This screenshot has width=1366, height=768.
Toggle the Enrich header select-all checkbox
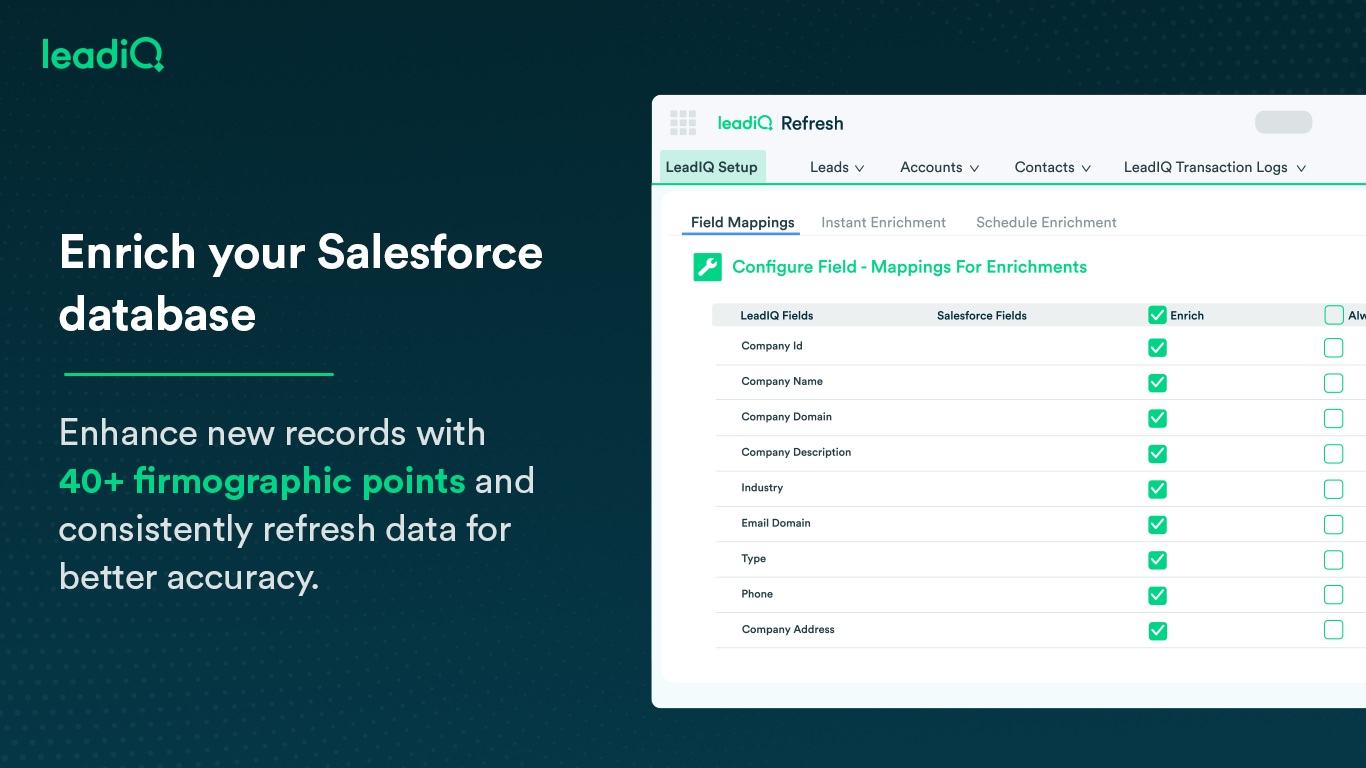[1157, 315]
